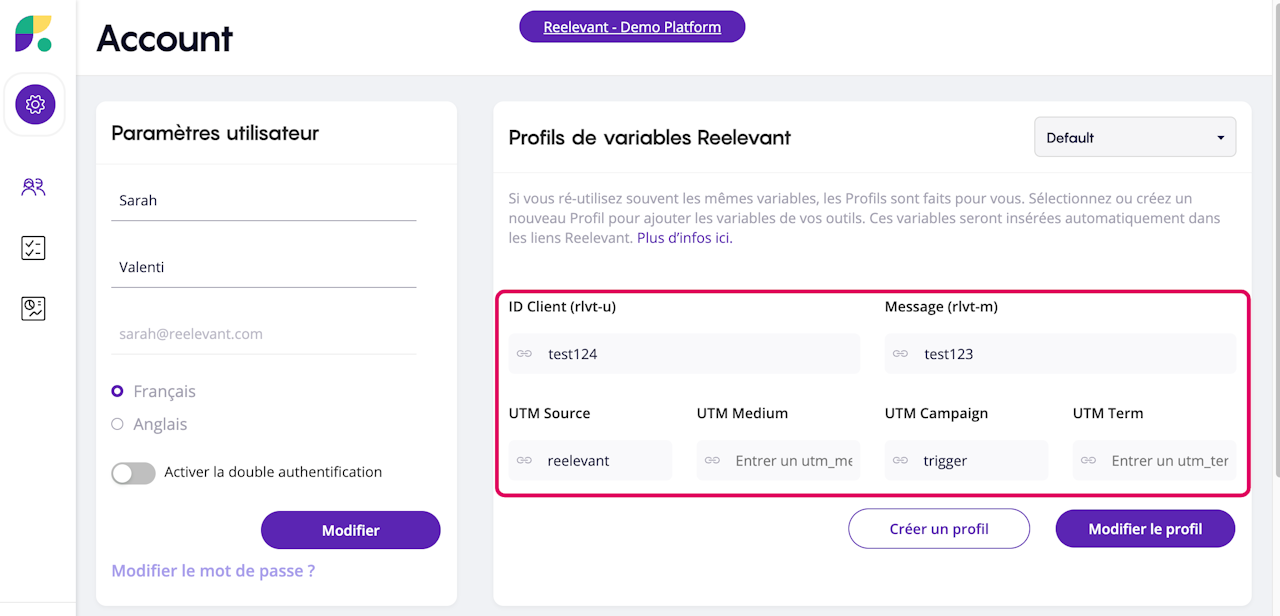Open the settings gear icon

coord(35,104)
